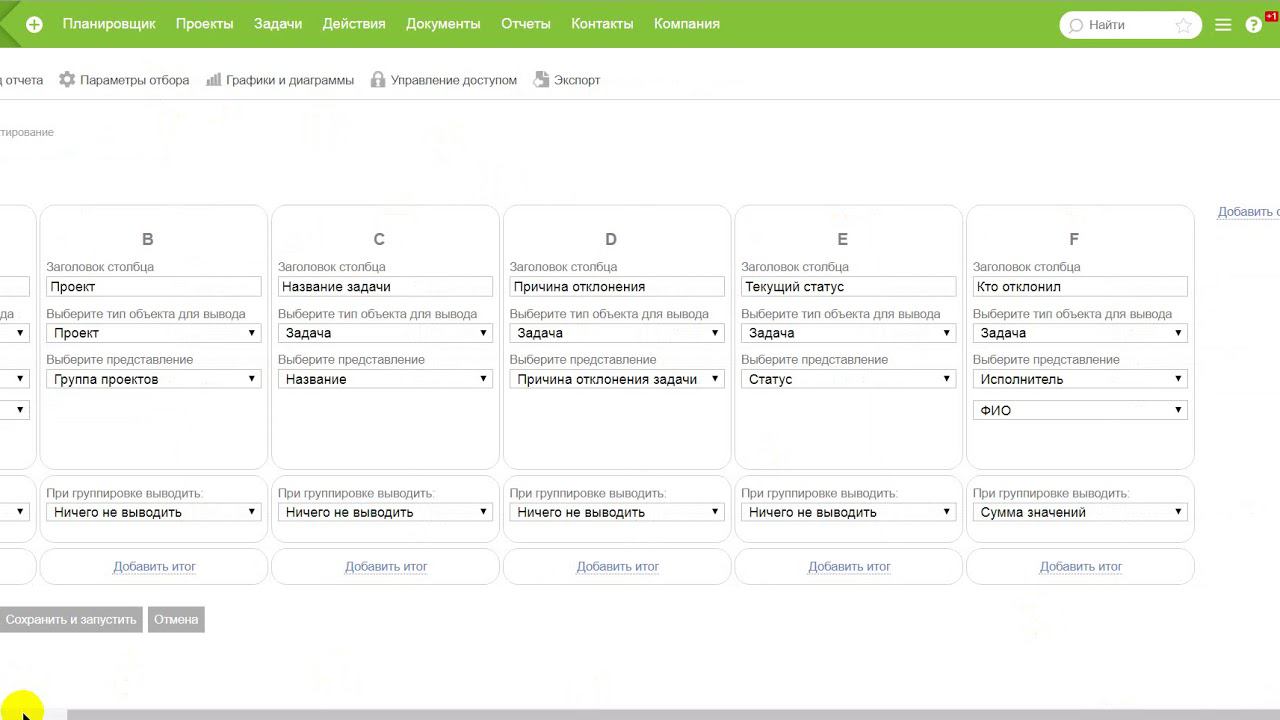Open the ФИО dropdown in column F
Image resolution: width=1280 pixels, height=720 pixels.
coord(1080,410)
